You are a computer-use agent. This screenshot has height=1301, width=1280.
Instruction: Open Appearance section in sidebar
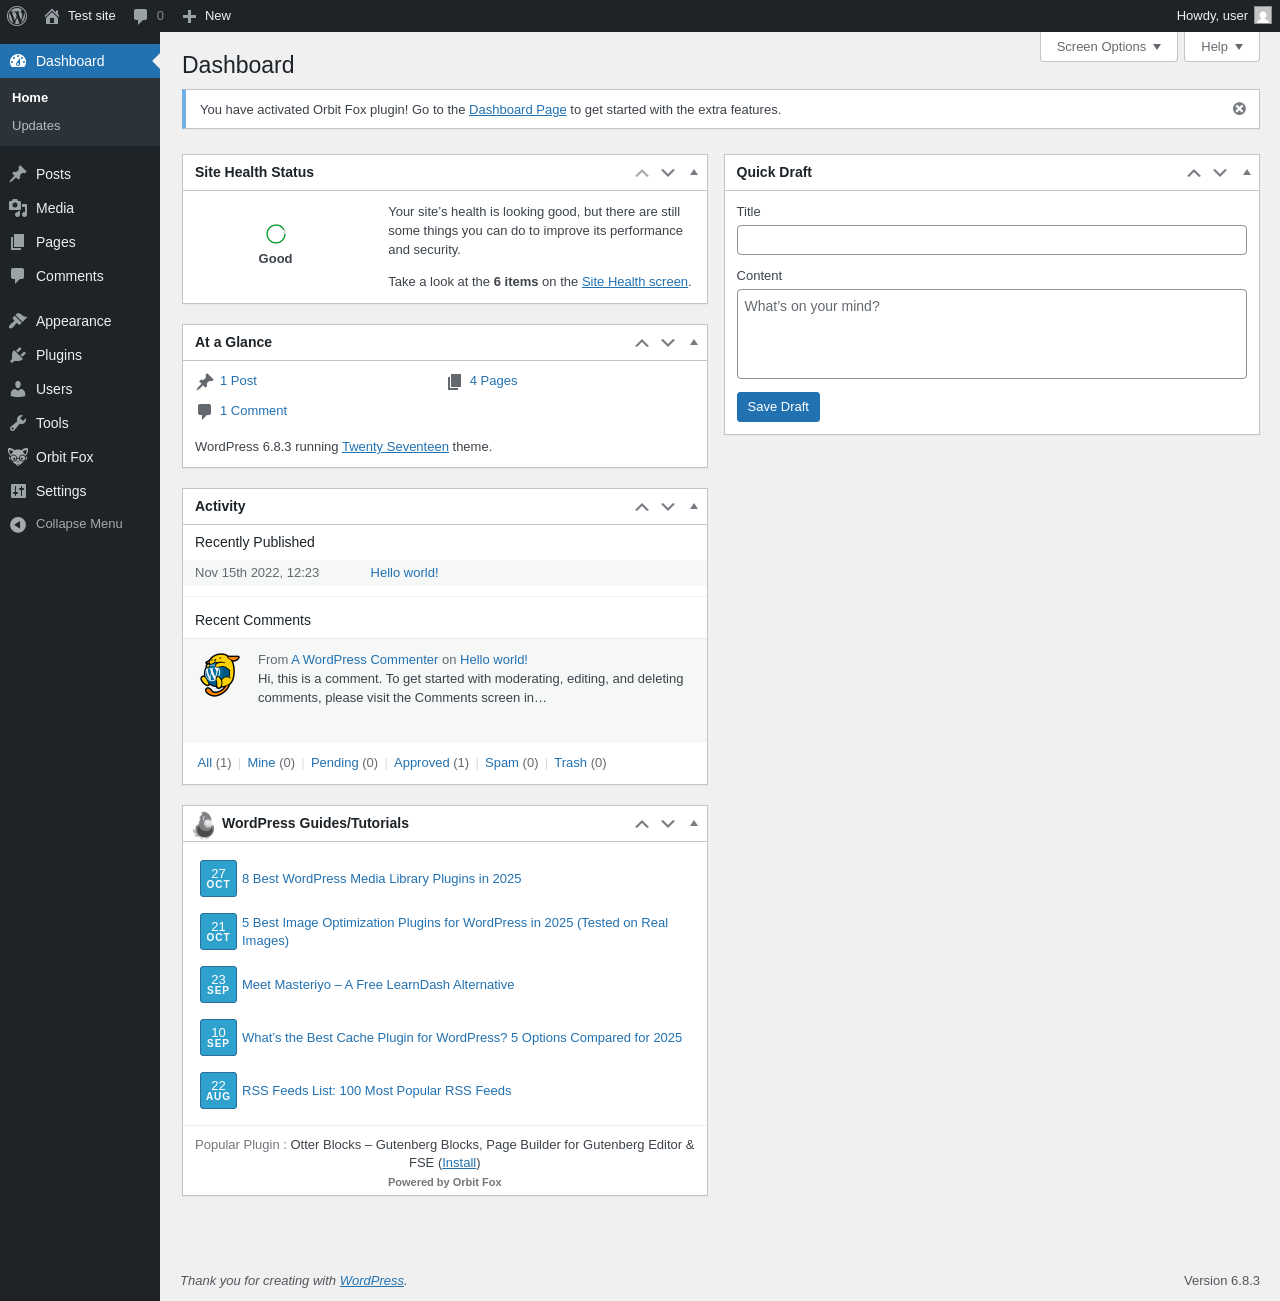(x=73, y=321)
